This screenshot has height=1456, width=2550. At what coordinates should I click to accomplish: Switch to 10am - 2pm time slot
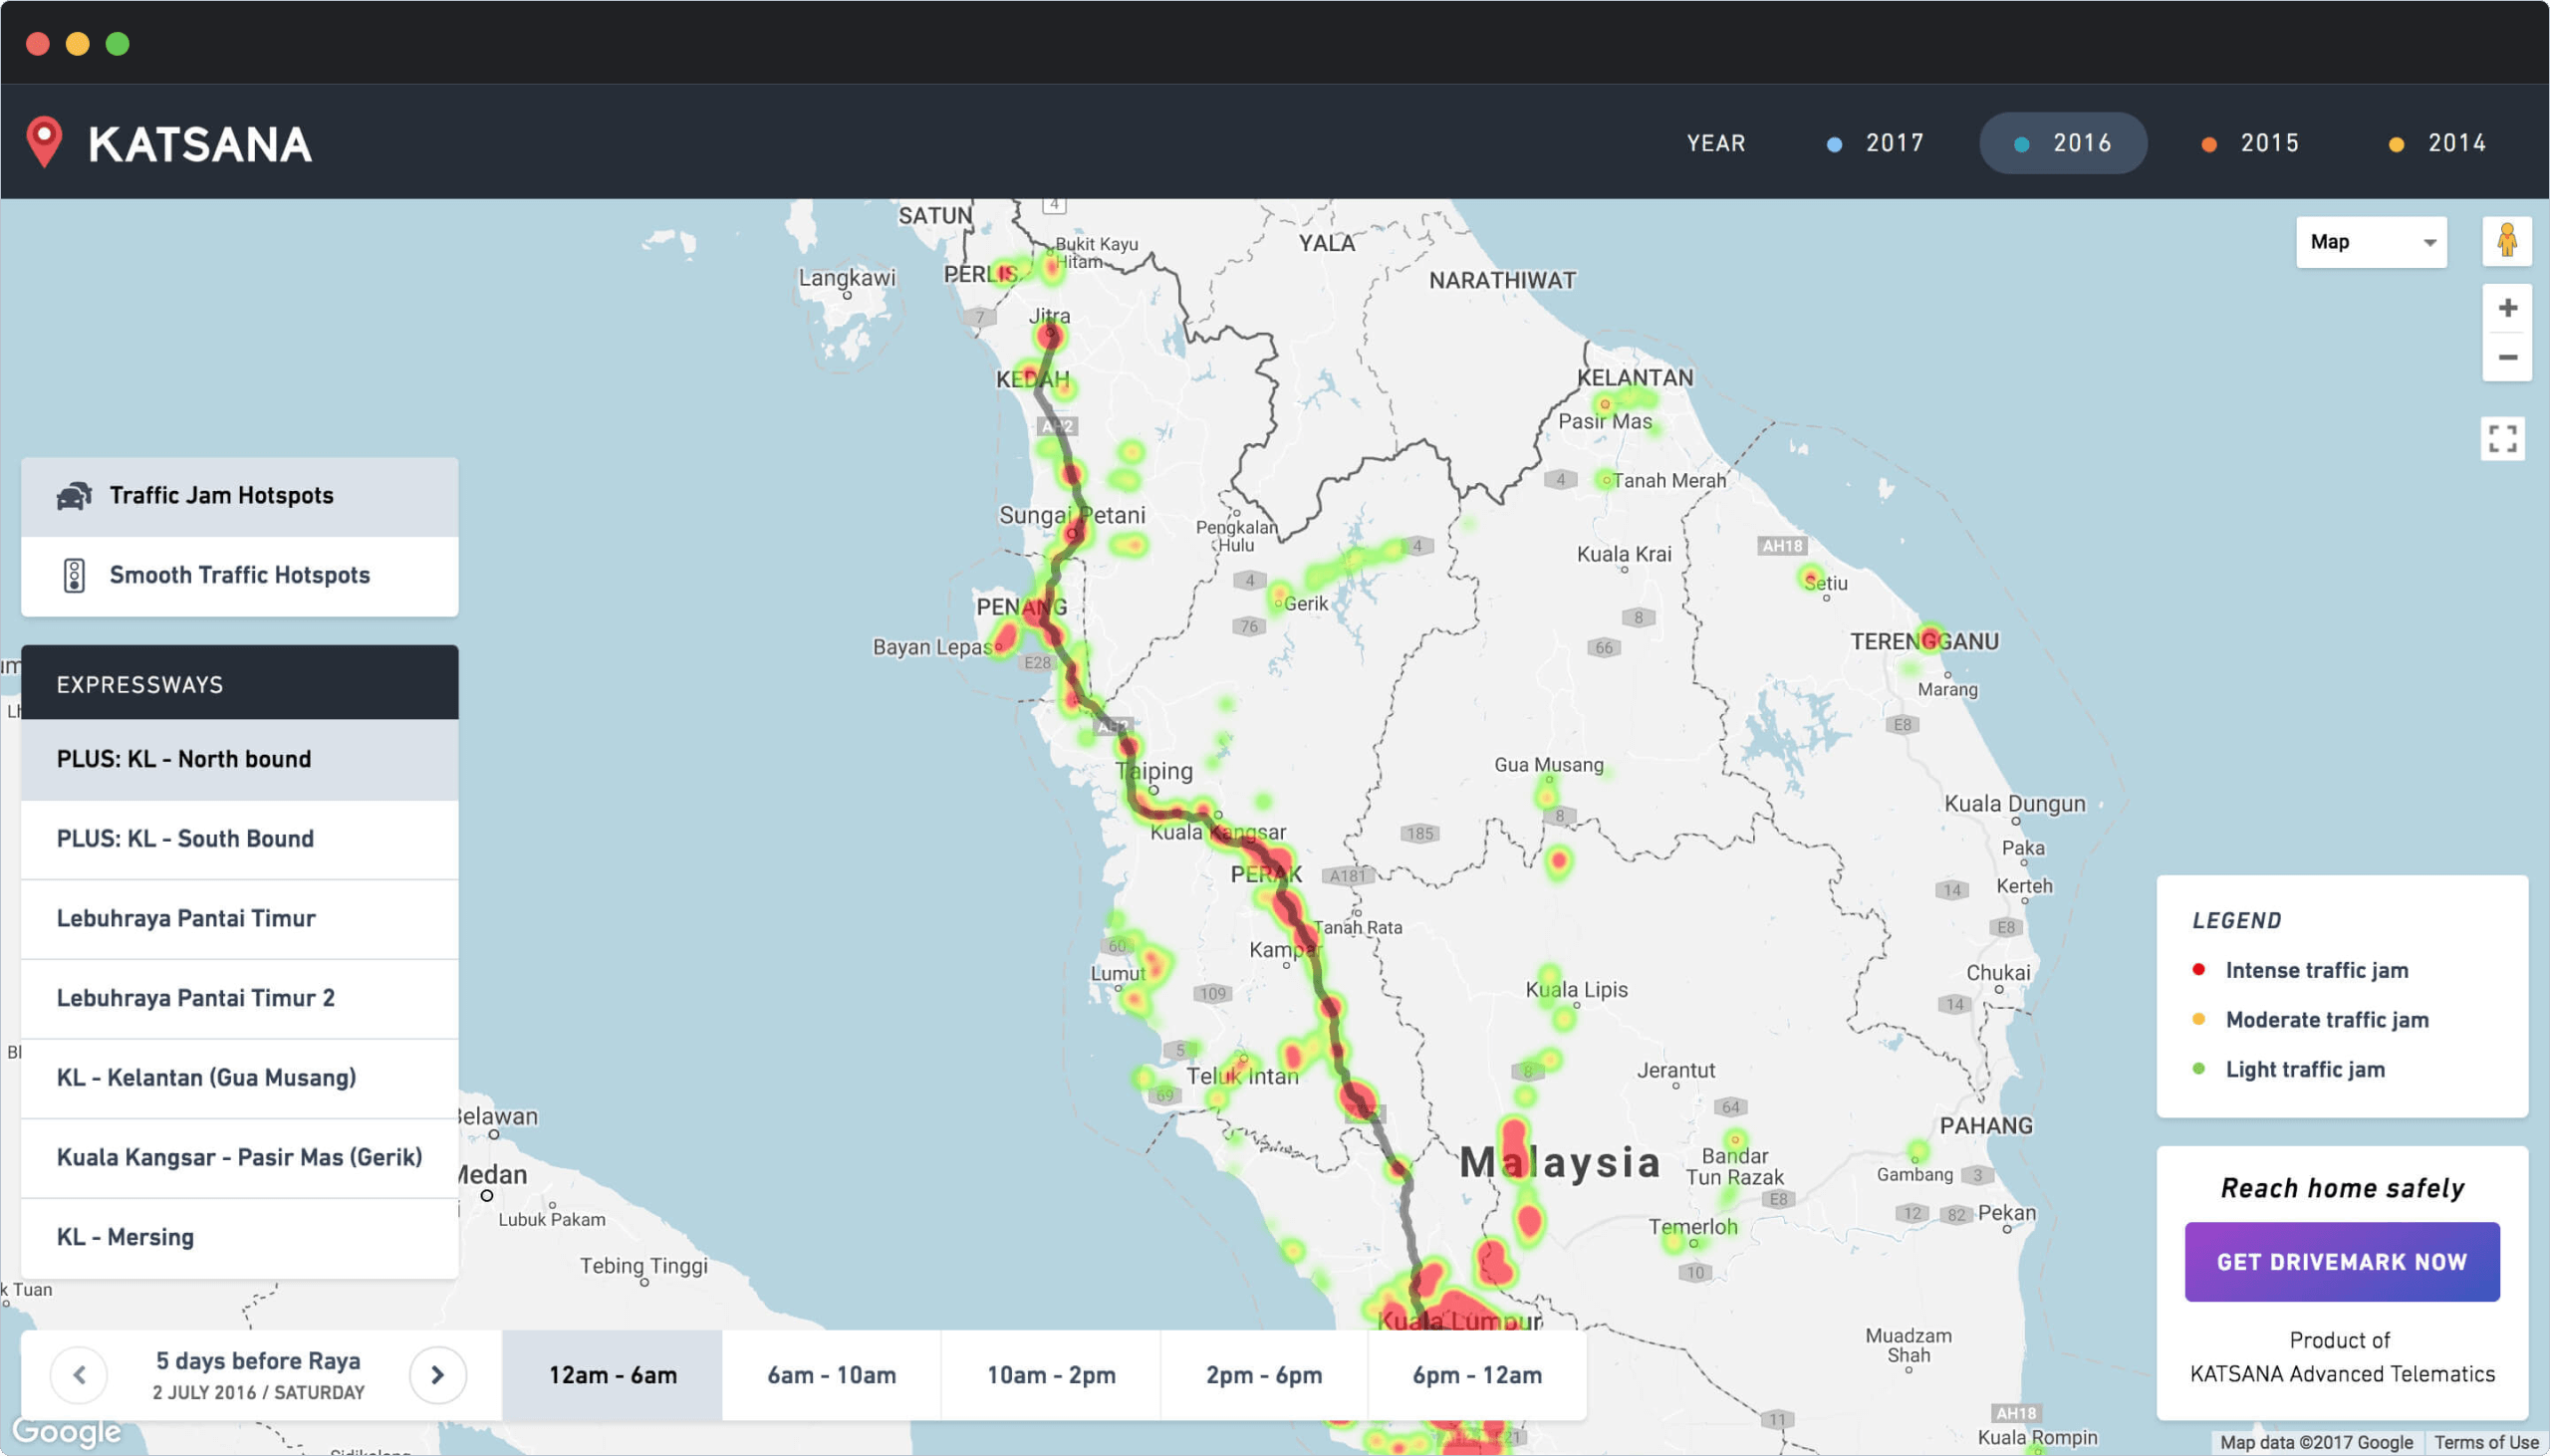(1051, 1375)
